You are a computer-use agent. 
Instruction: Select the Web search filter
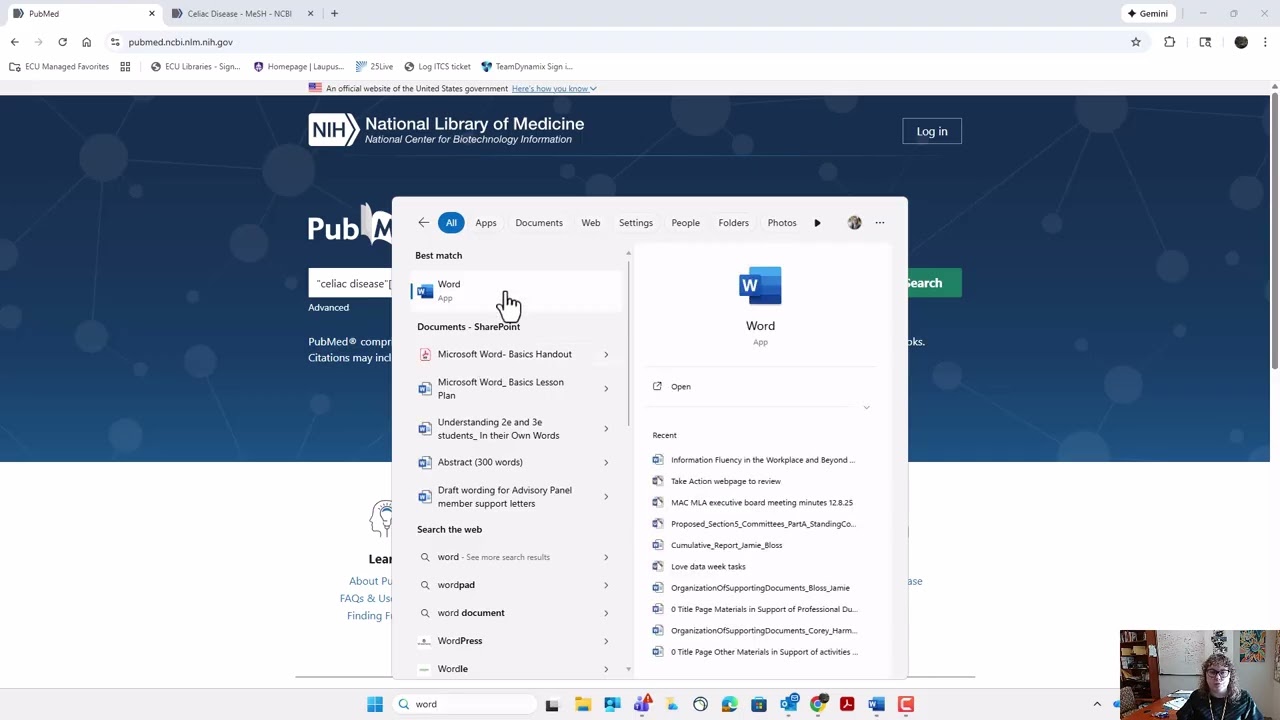pyautogui.click(x=591, y=223)
